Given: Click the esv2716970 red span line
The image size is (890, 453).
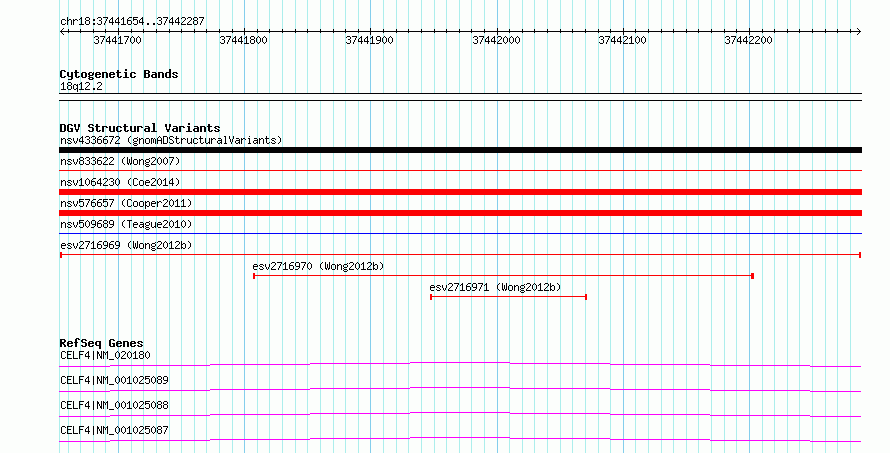Looking at the screenshot, I should coord(503,276).
